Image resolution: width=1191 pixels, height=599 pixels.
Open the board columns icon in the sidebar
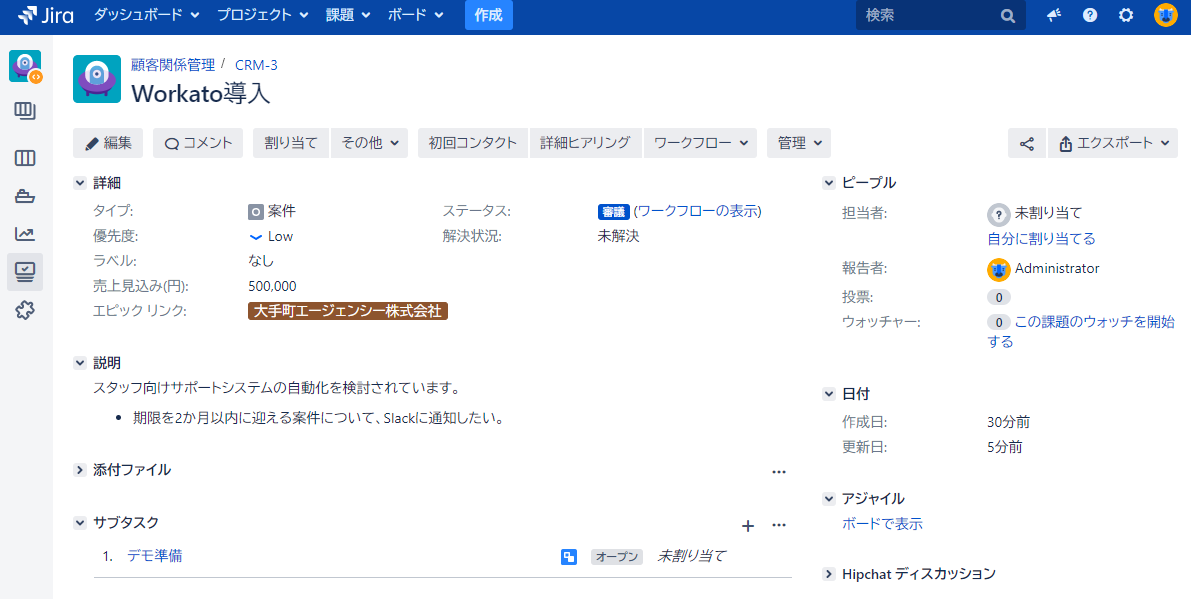click(25, 158)
